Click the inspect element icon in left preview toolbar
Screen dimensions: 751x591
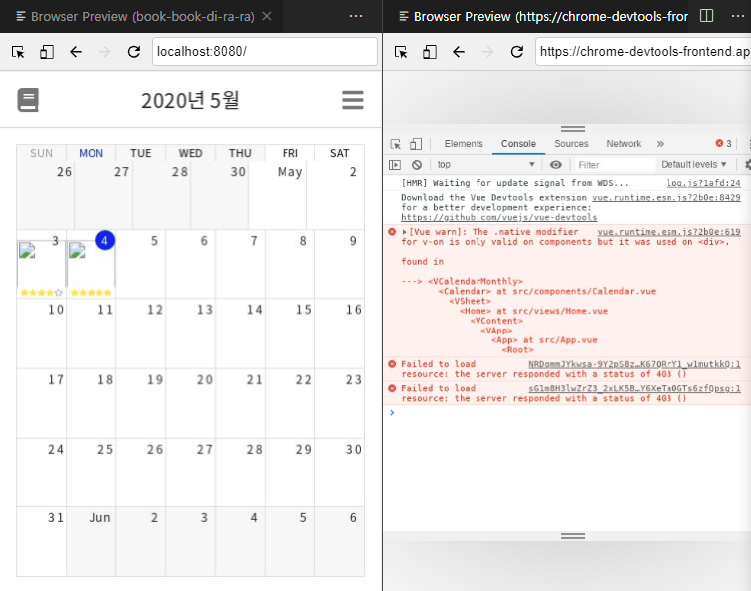[x=18, y=52]
